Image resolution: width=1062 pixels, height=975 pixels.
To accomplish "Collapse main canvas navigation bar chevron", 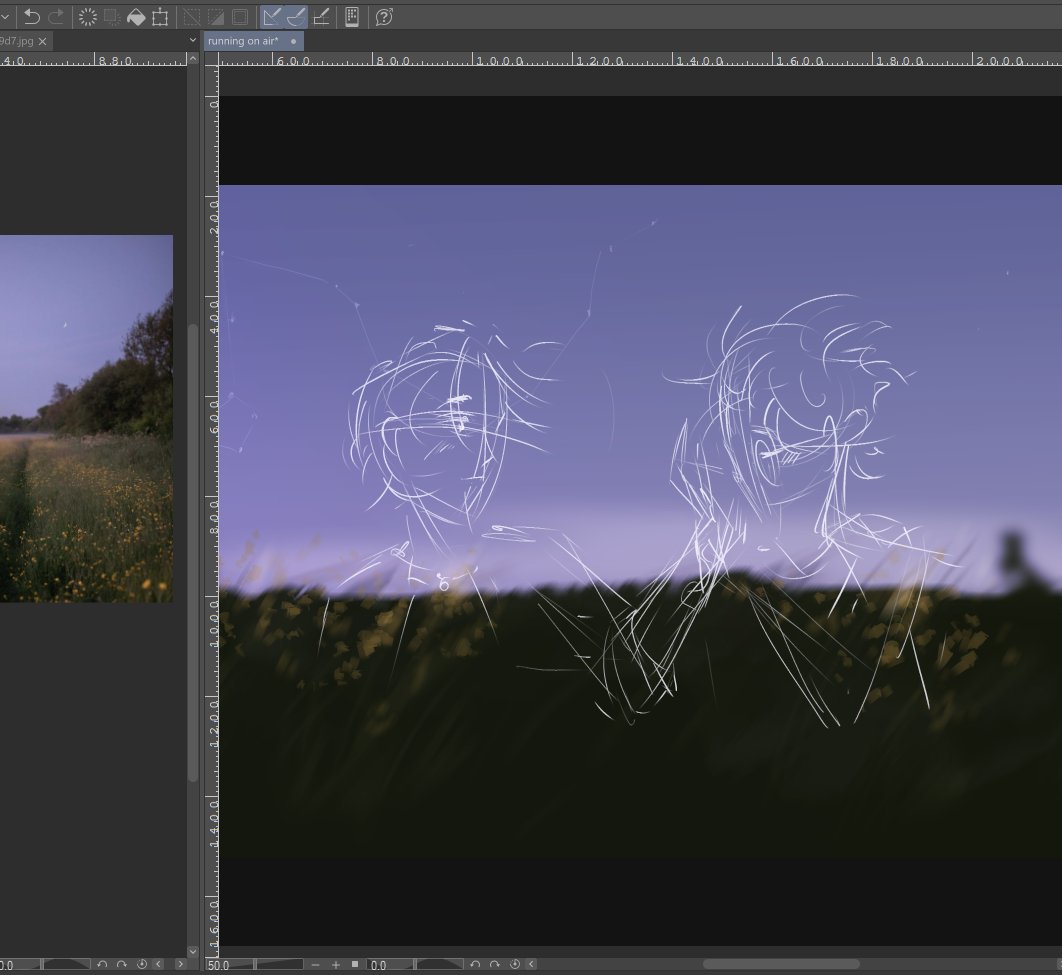I will [532, 964].
